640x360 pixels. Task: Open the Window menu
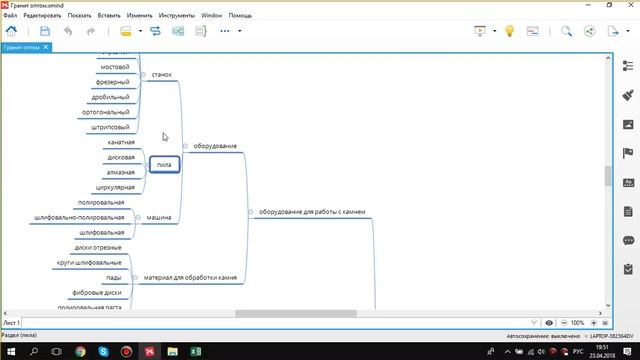(x=211, y=16)
